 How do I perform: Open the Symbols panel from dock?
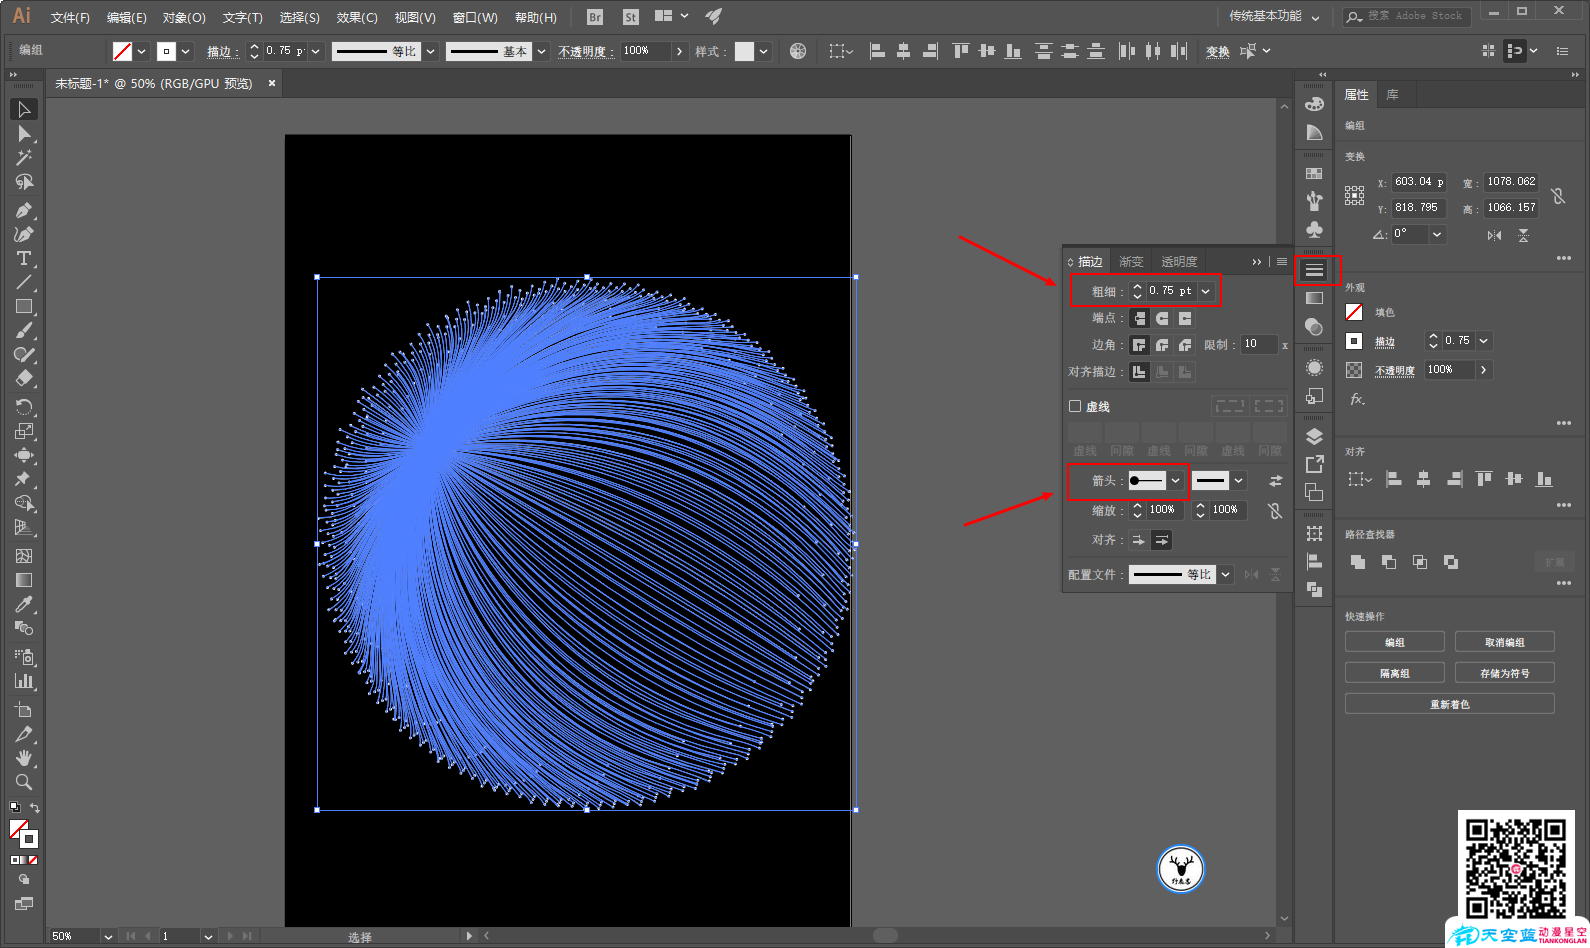tap(1314, 229)
